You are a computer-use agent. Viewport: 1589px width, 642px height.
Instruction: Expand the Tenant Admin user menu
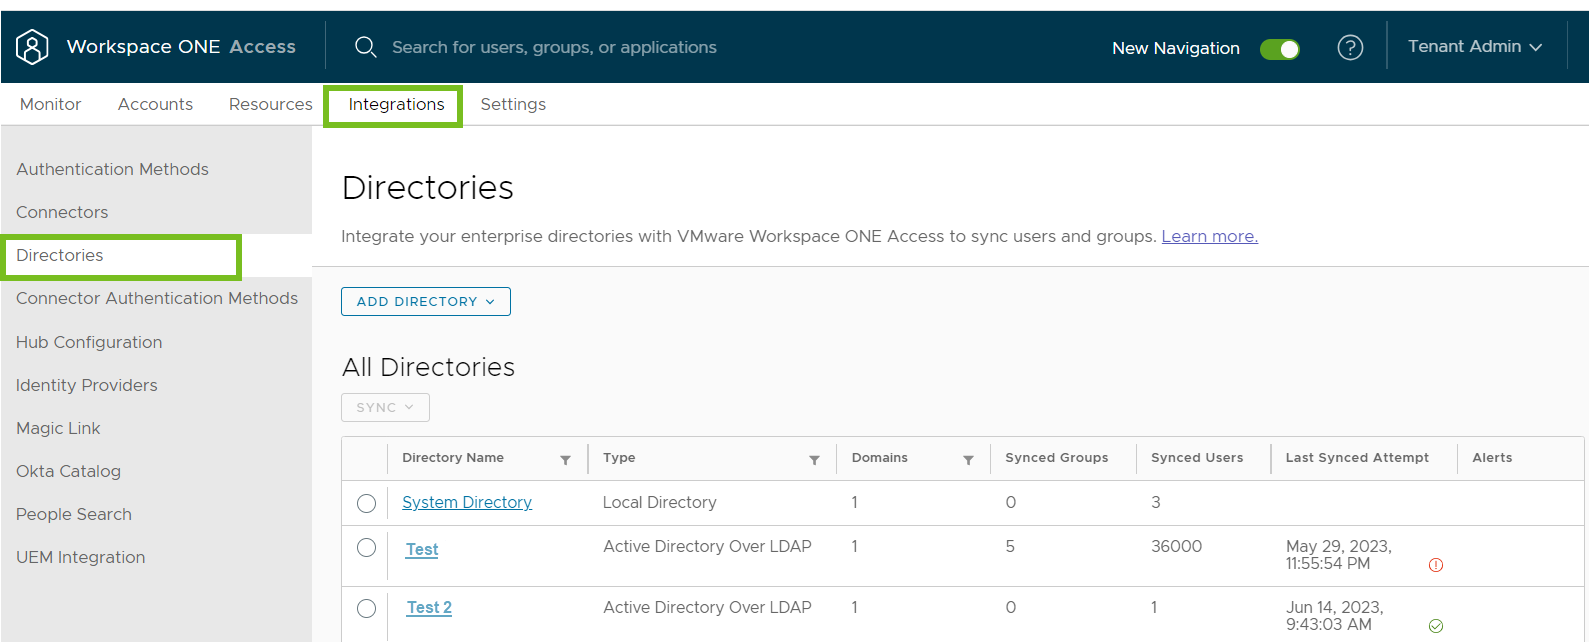(x=1475, y=47)
